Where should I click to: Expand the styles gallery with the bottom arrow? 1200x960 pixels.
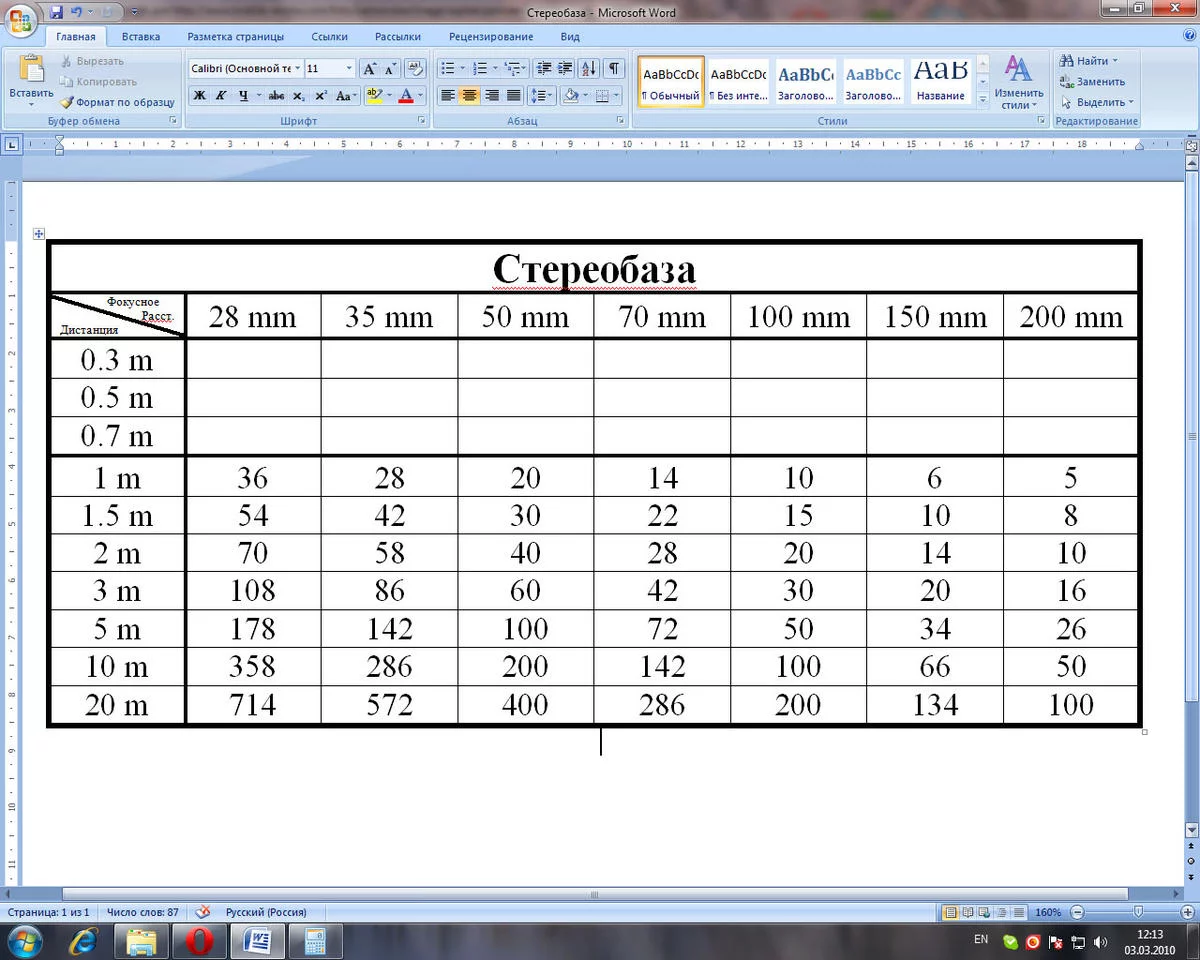(x=983, y=99)
